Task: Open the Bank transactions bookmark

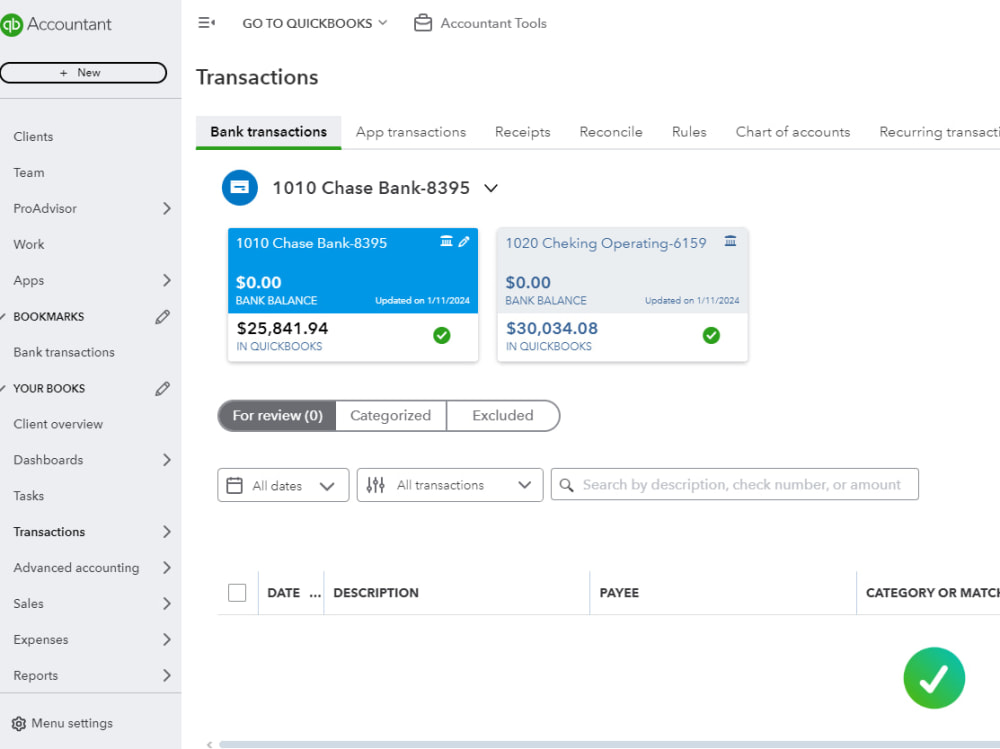Action: point(64,352)
